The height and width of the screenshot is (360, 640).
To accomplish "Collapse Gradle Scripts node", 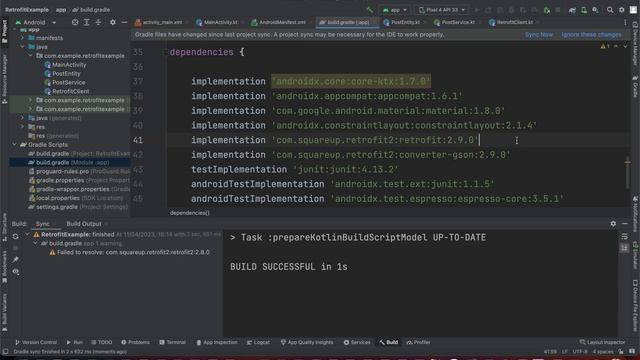I will click(14, 144).
